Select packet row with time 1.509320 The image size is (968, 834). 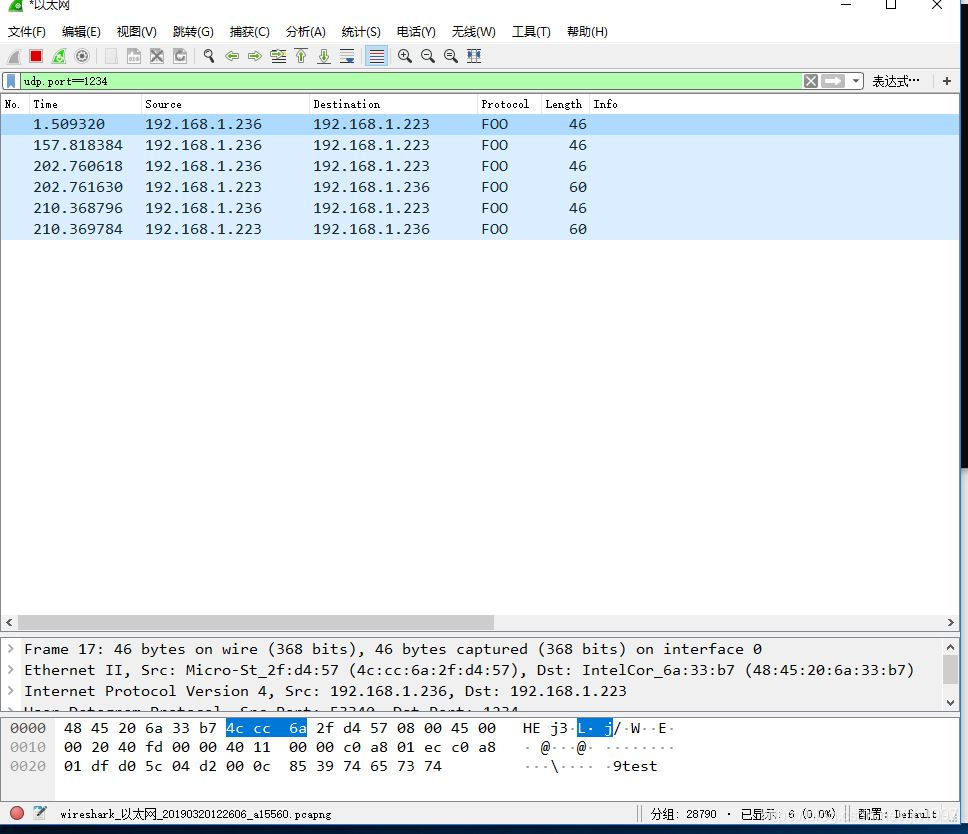pyautogui.click(x=480, y=124)
